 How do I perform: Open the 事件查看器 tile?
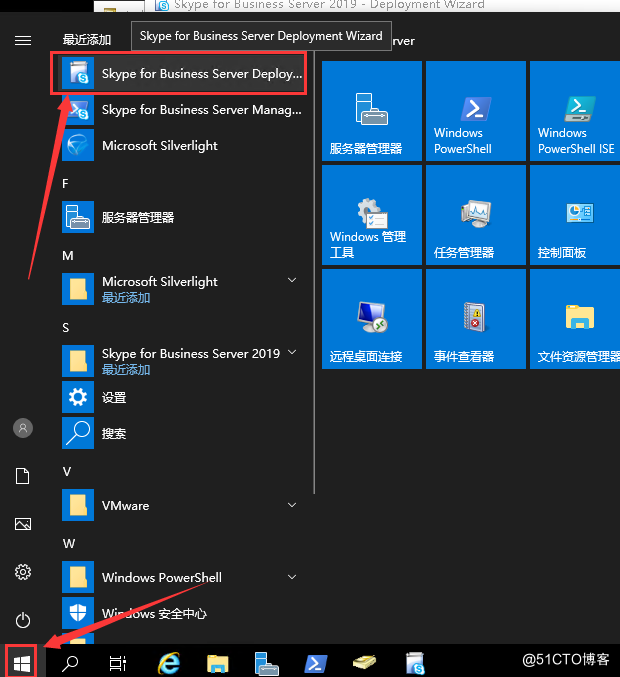point(476,319)
